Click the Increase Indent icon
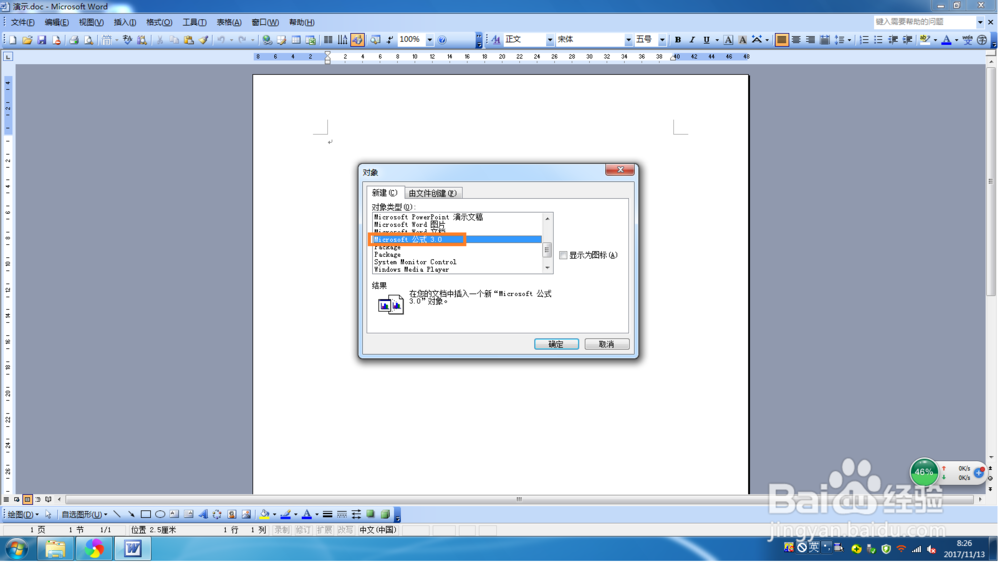 click(x=908, y=40)
